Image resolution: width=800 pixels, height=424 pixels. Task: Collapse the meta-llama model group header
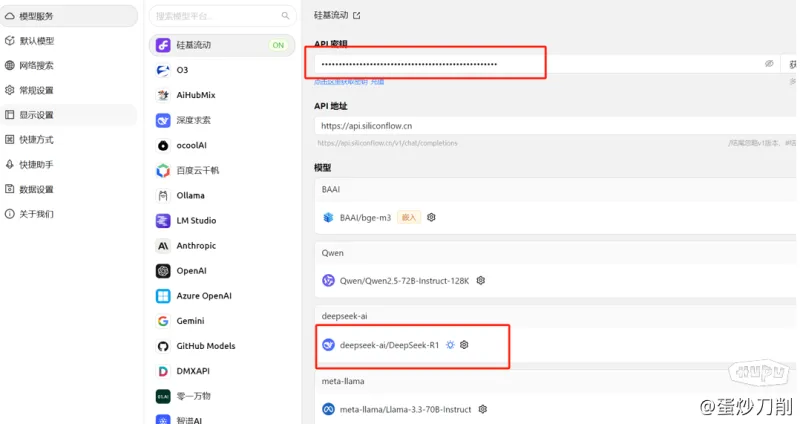tap(555, 381)
